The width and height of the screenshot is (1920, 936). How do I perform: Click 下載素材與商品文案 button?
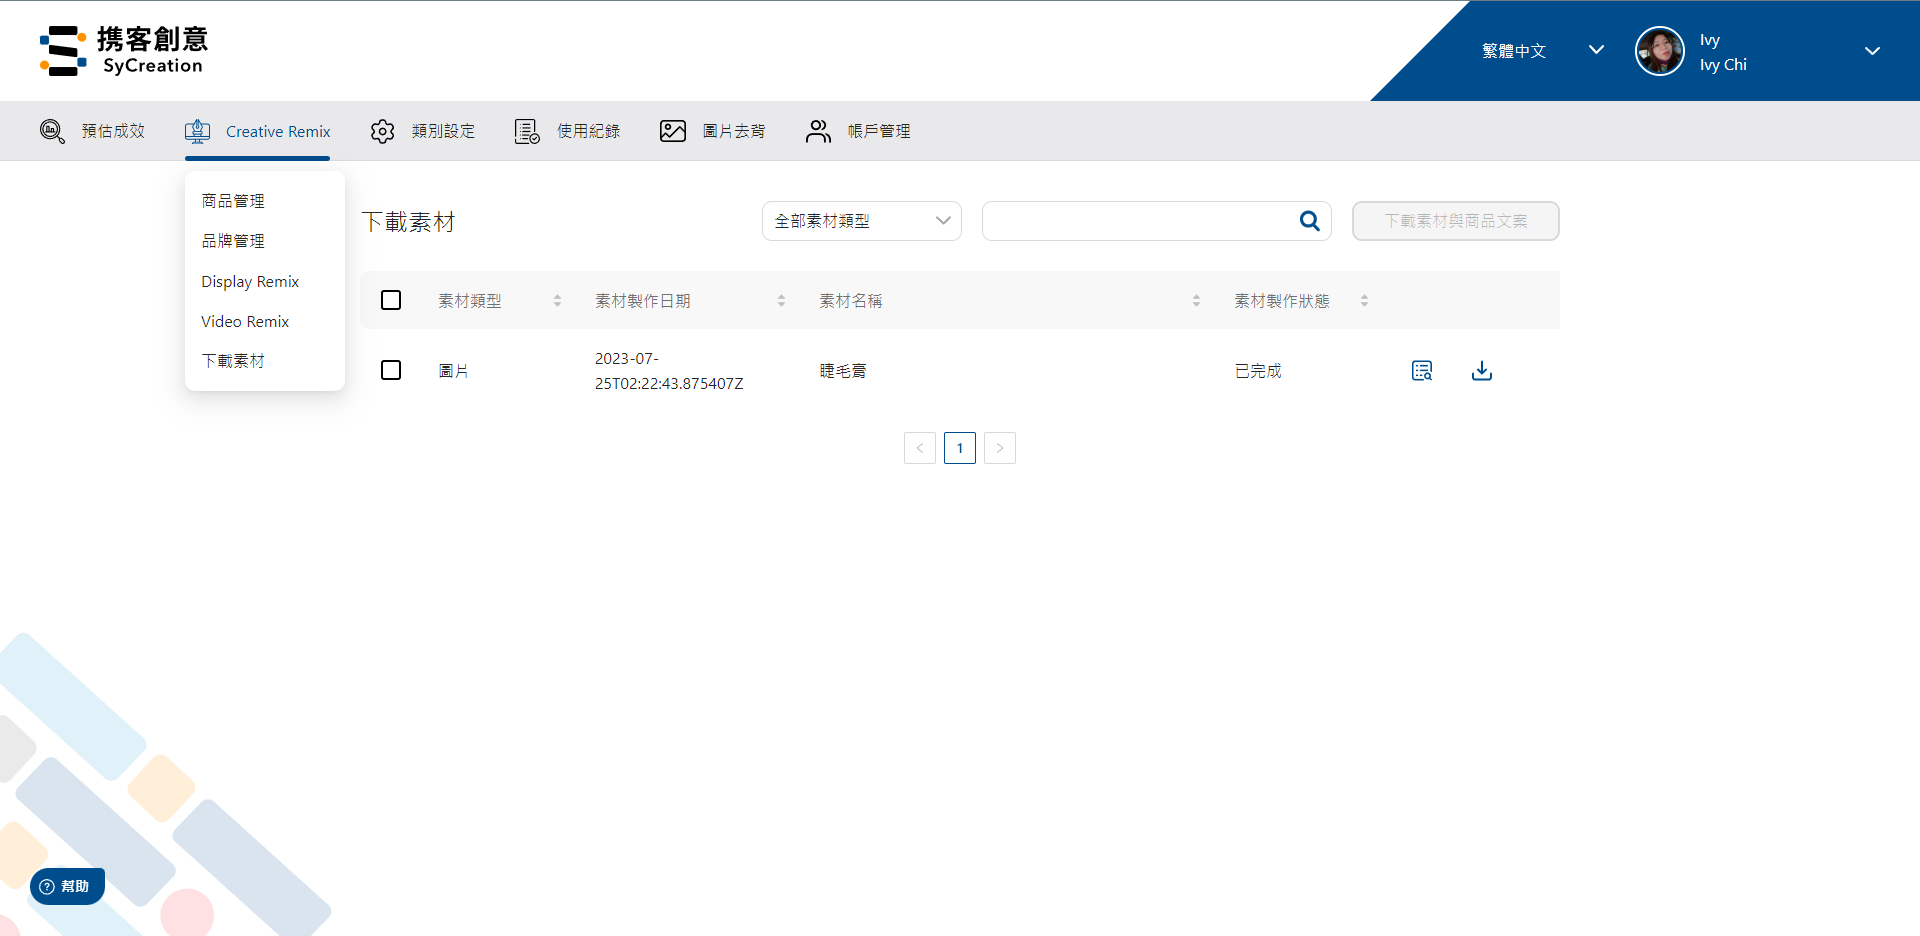point(1456,221)
